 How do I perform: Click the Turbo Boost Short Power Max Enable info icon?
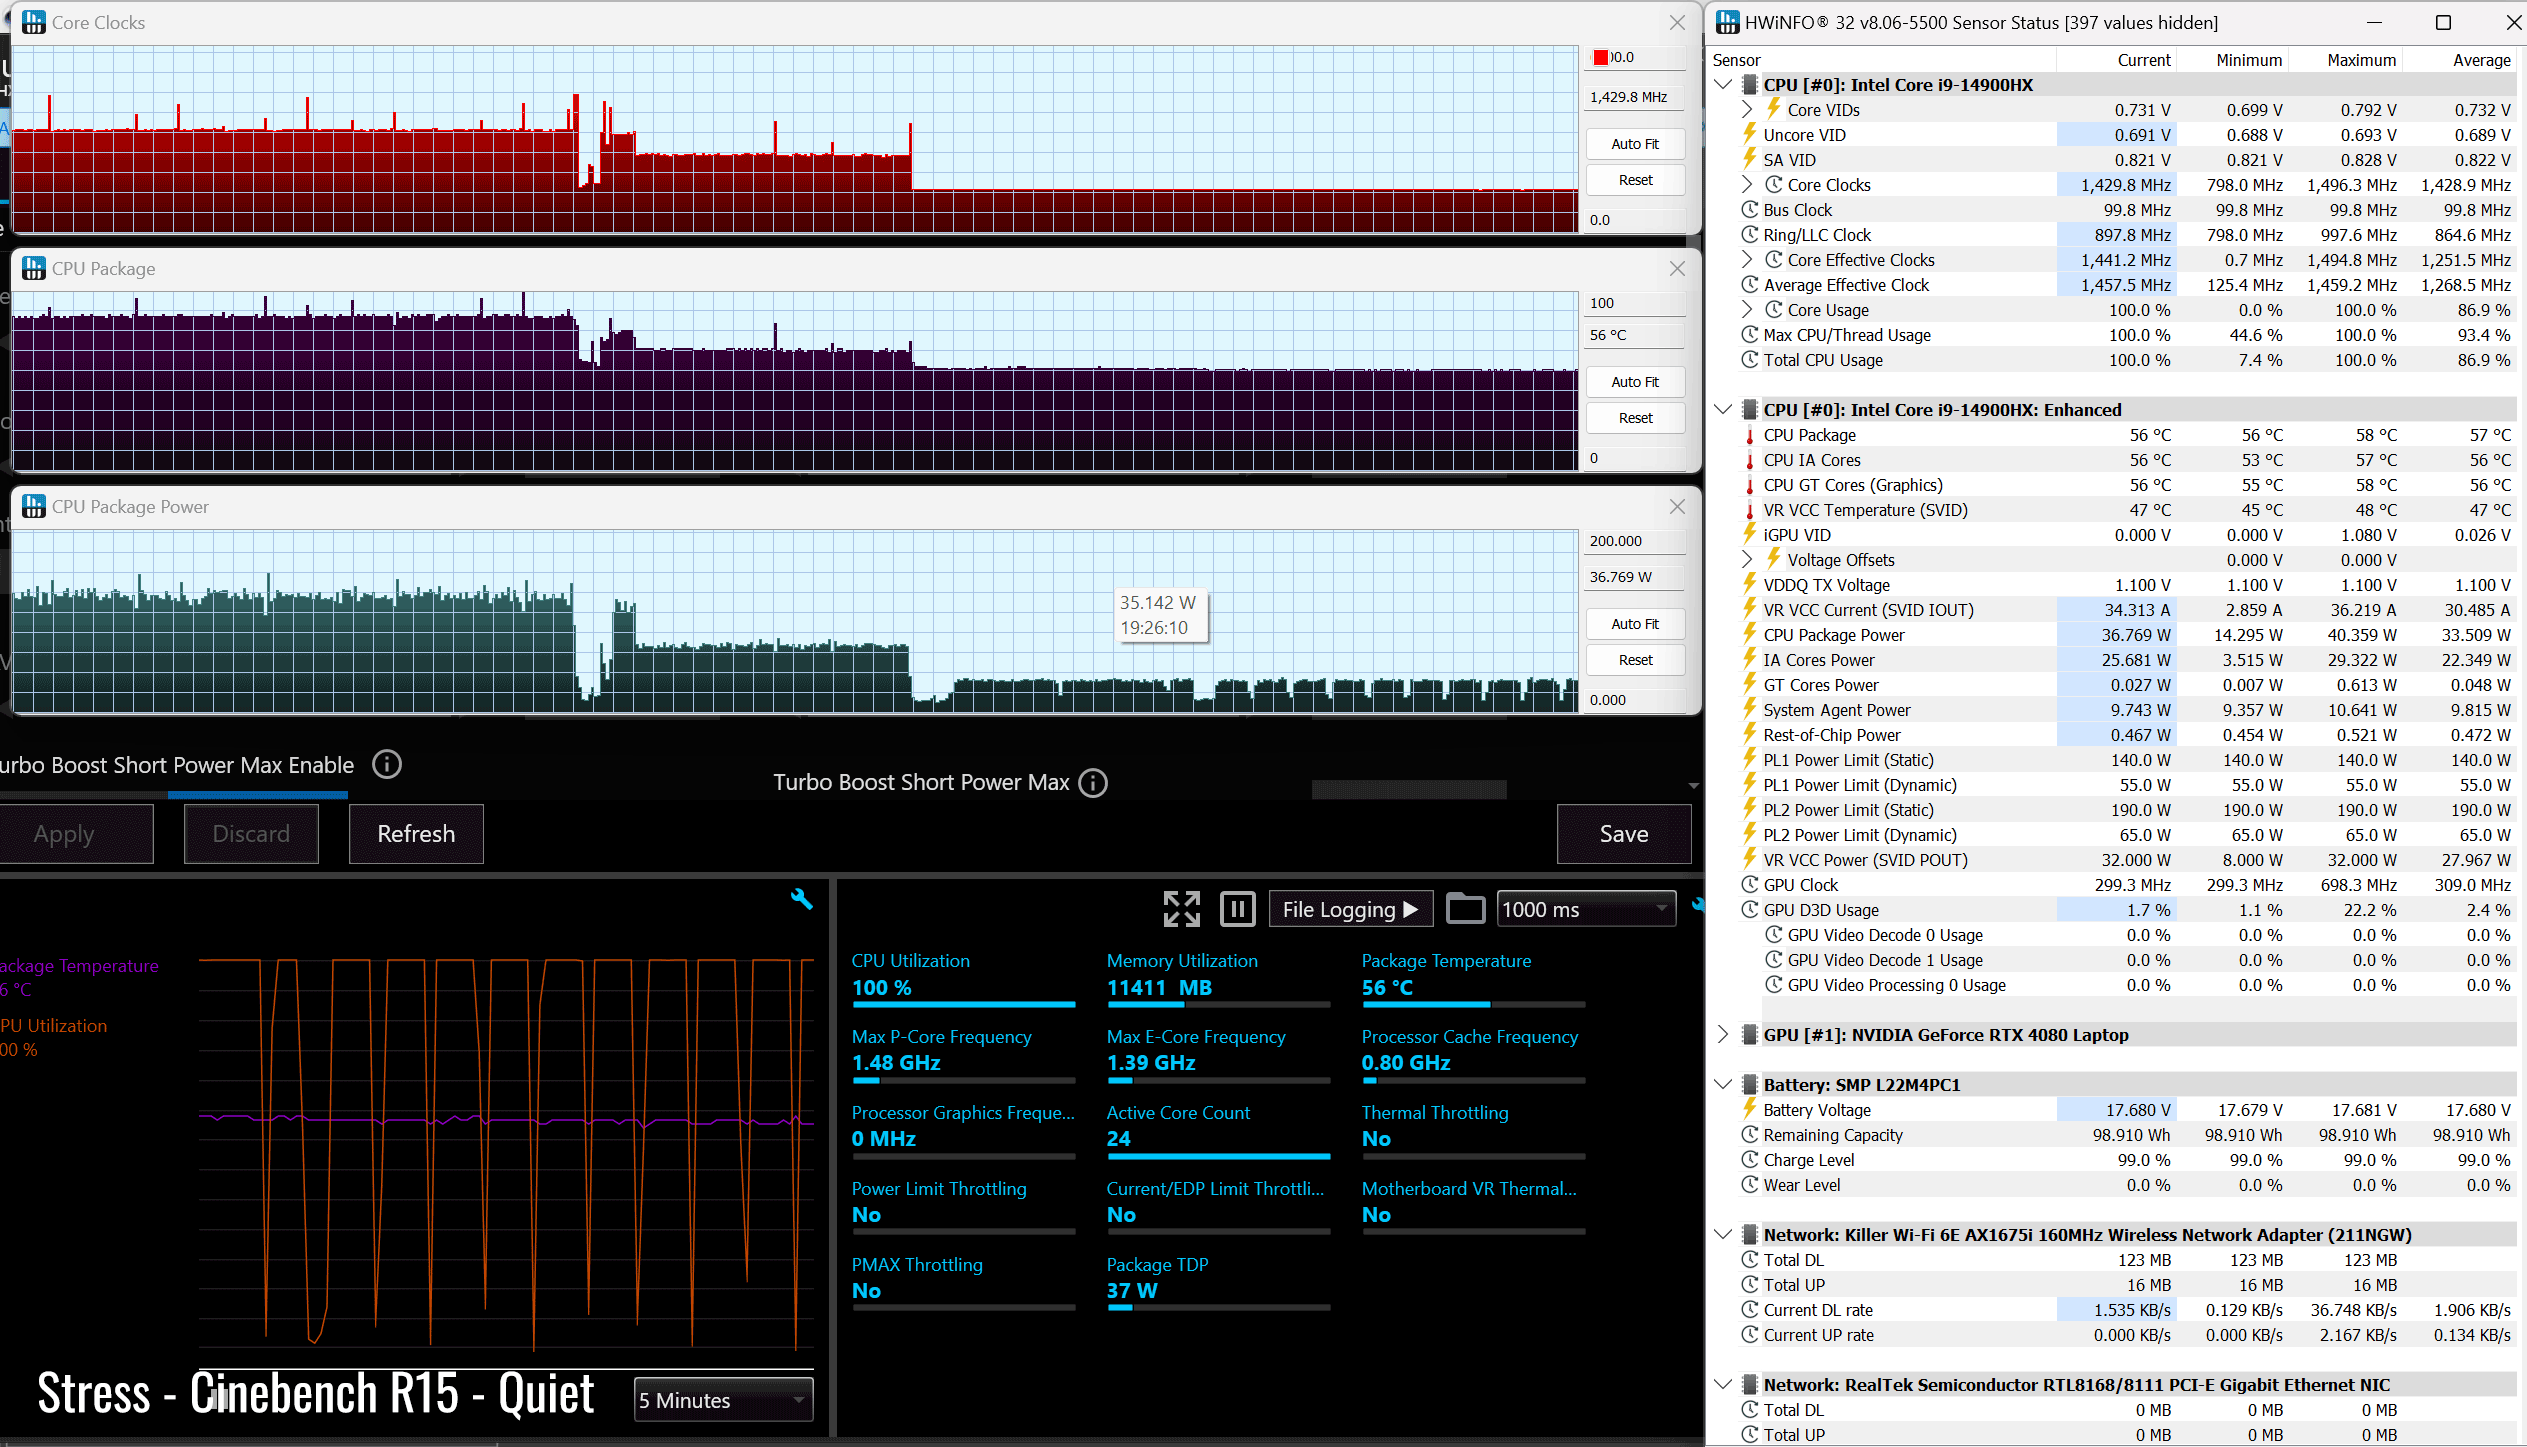coord(387,765)
